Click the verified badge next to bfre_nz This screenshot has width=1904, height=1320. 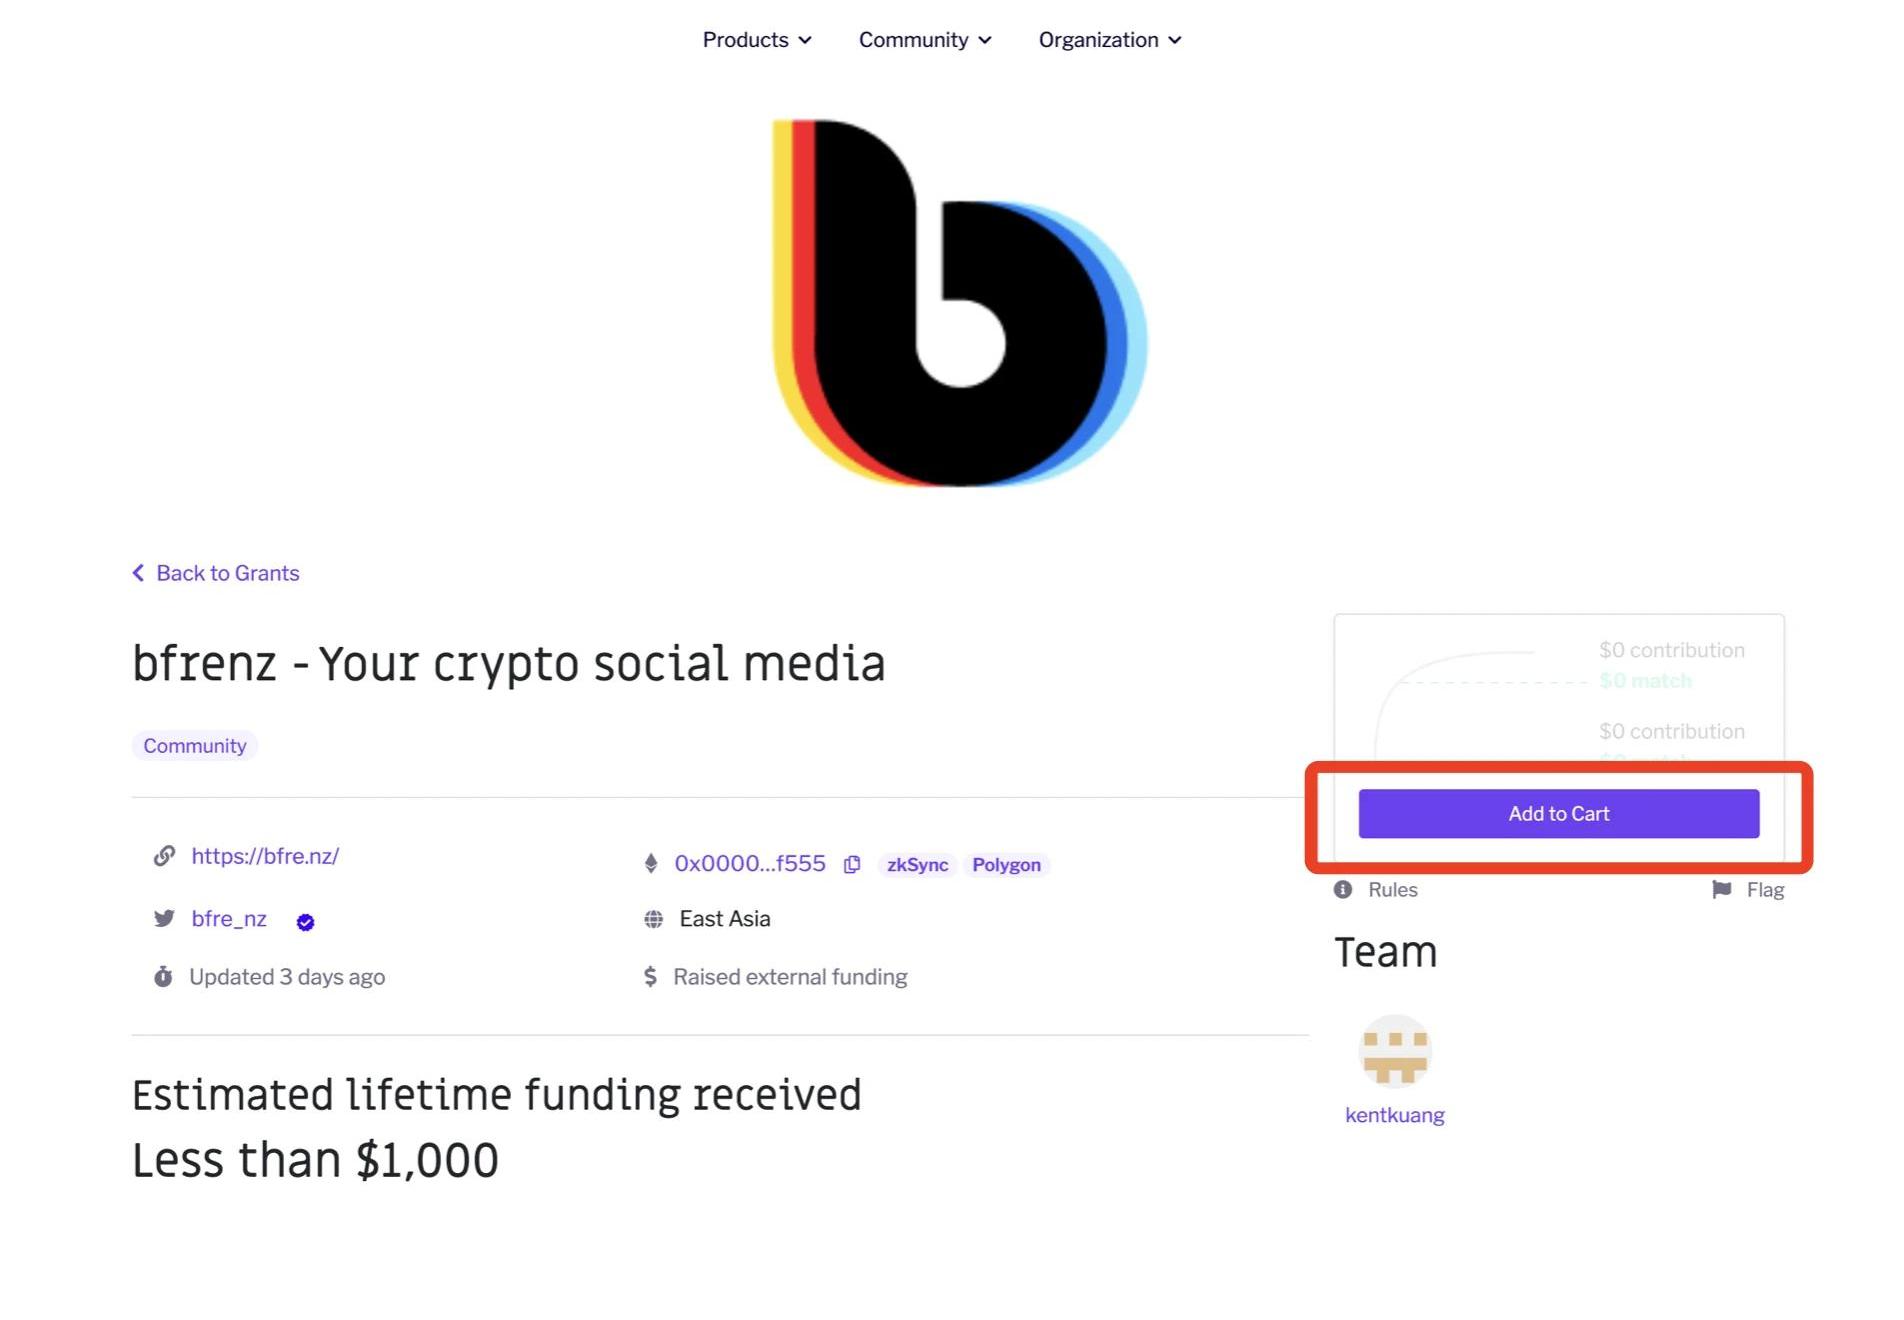[306, 922]
